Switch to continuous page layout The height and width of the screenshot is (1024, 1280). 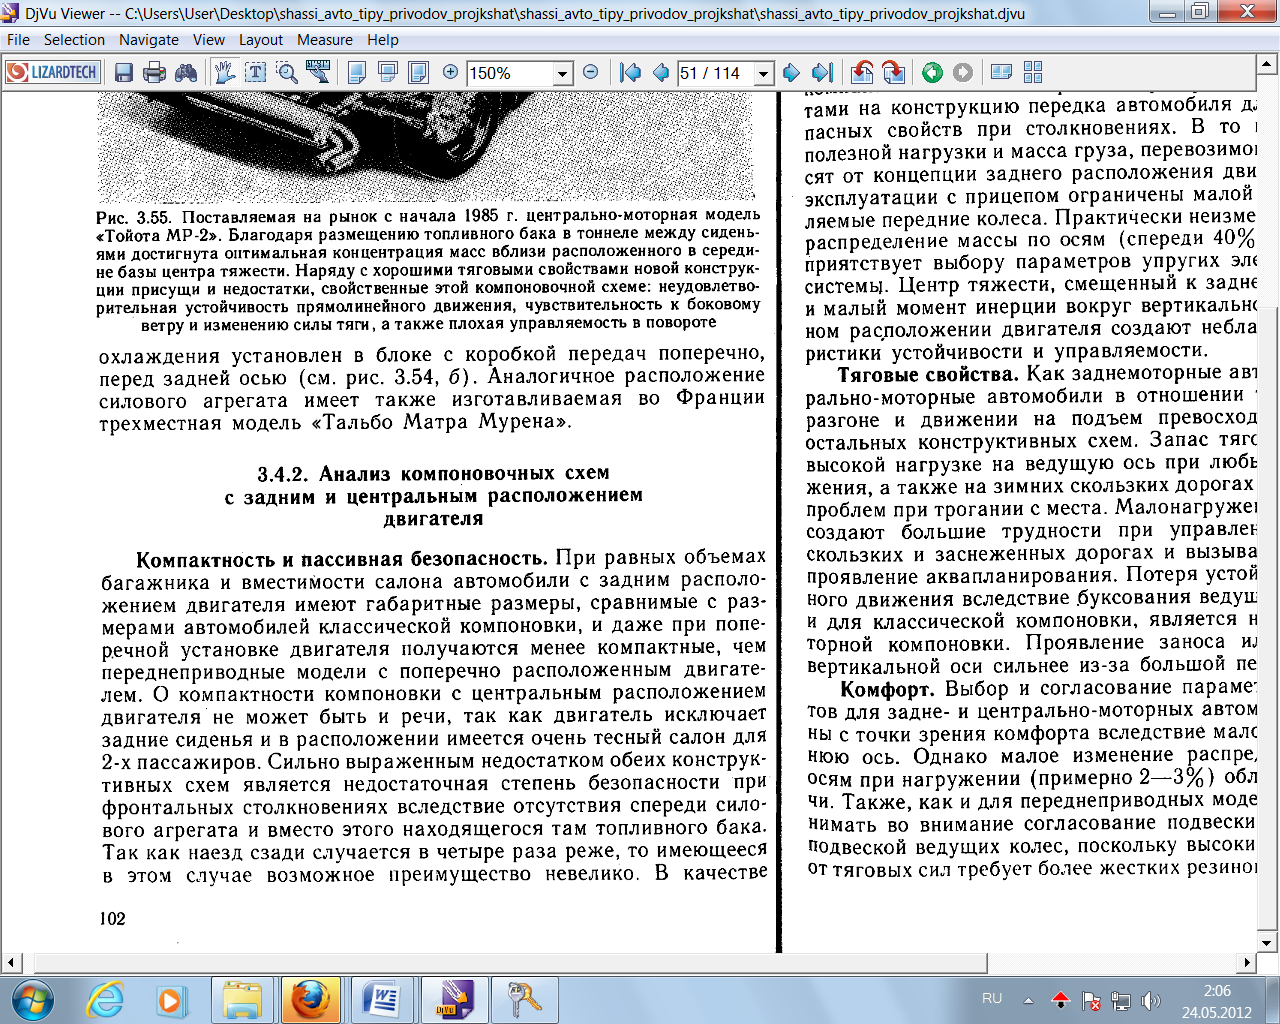tap(387, 72)
